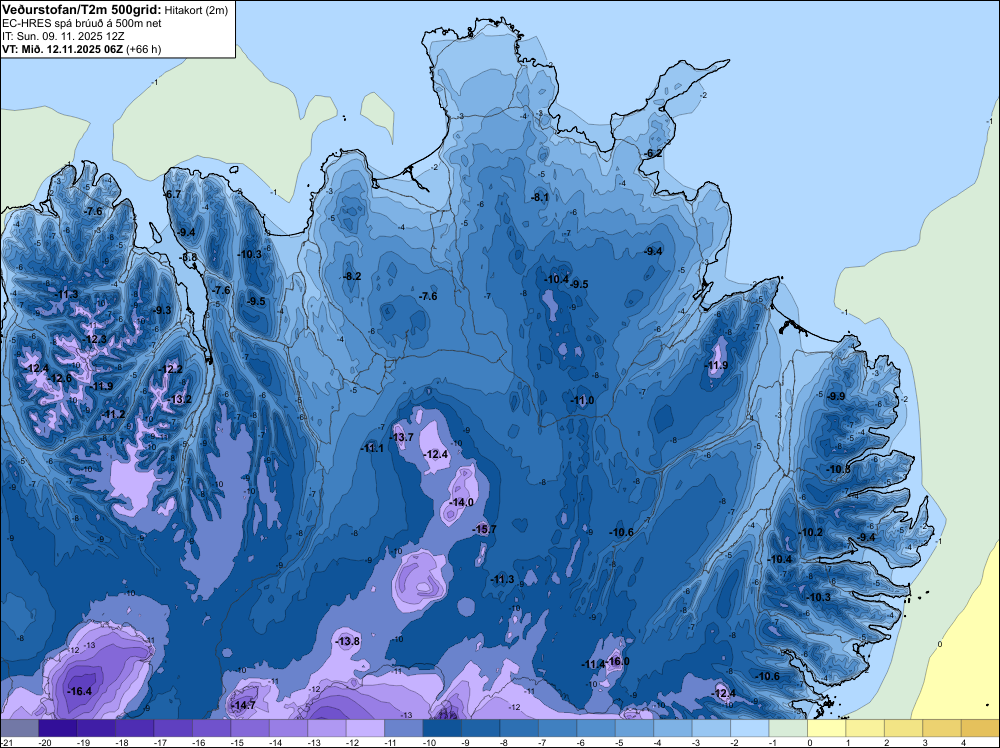Select the legend swatch labeled -20
Image resolution: width=1000 pixels, height=748 pixels.
(x=58, y=728)
